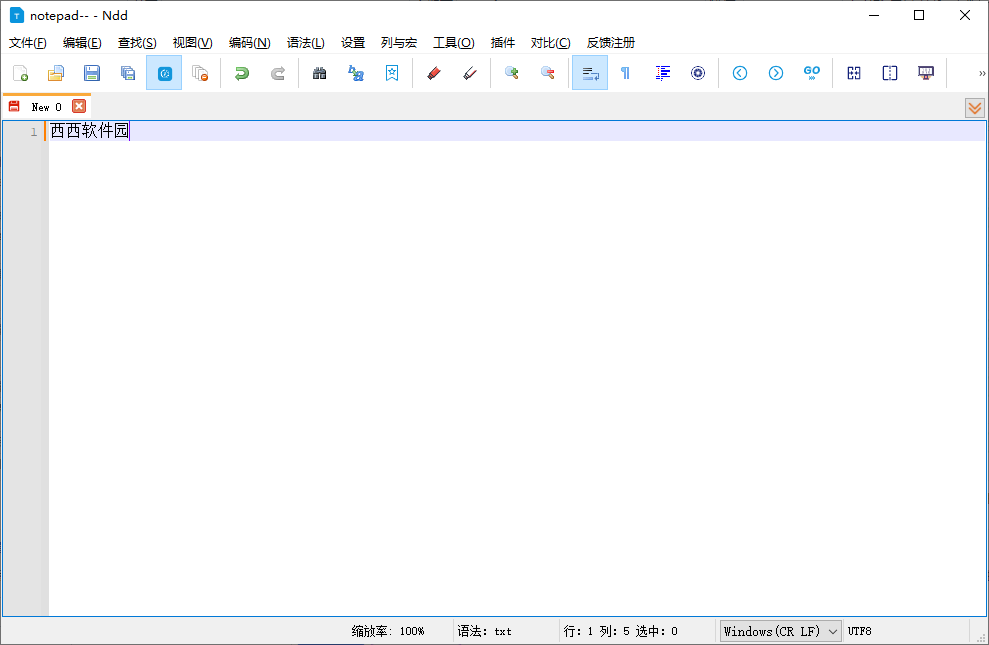Click the row and column status
Image resolution: width=989 pixels, height=645 pixels.
[x=621, y=631]
